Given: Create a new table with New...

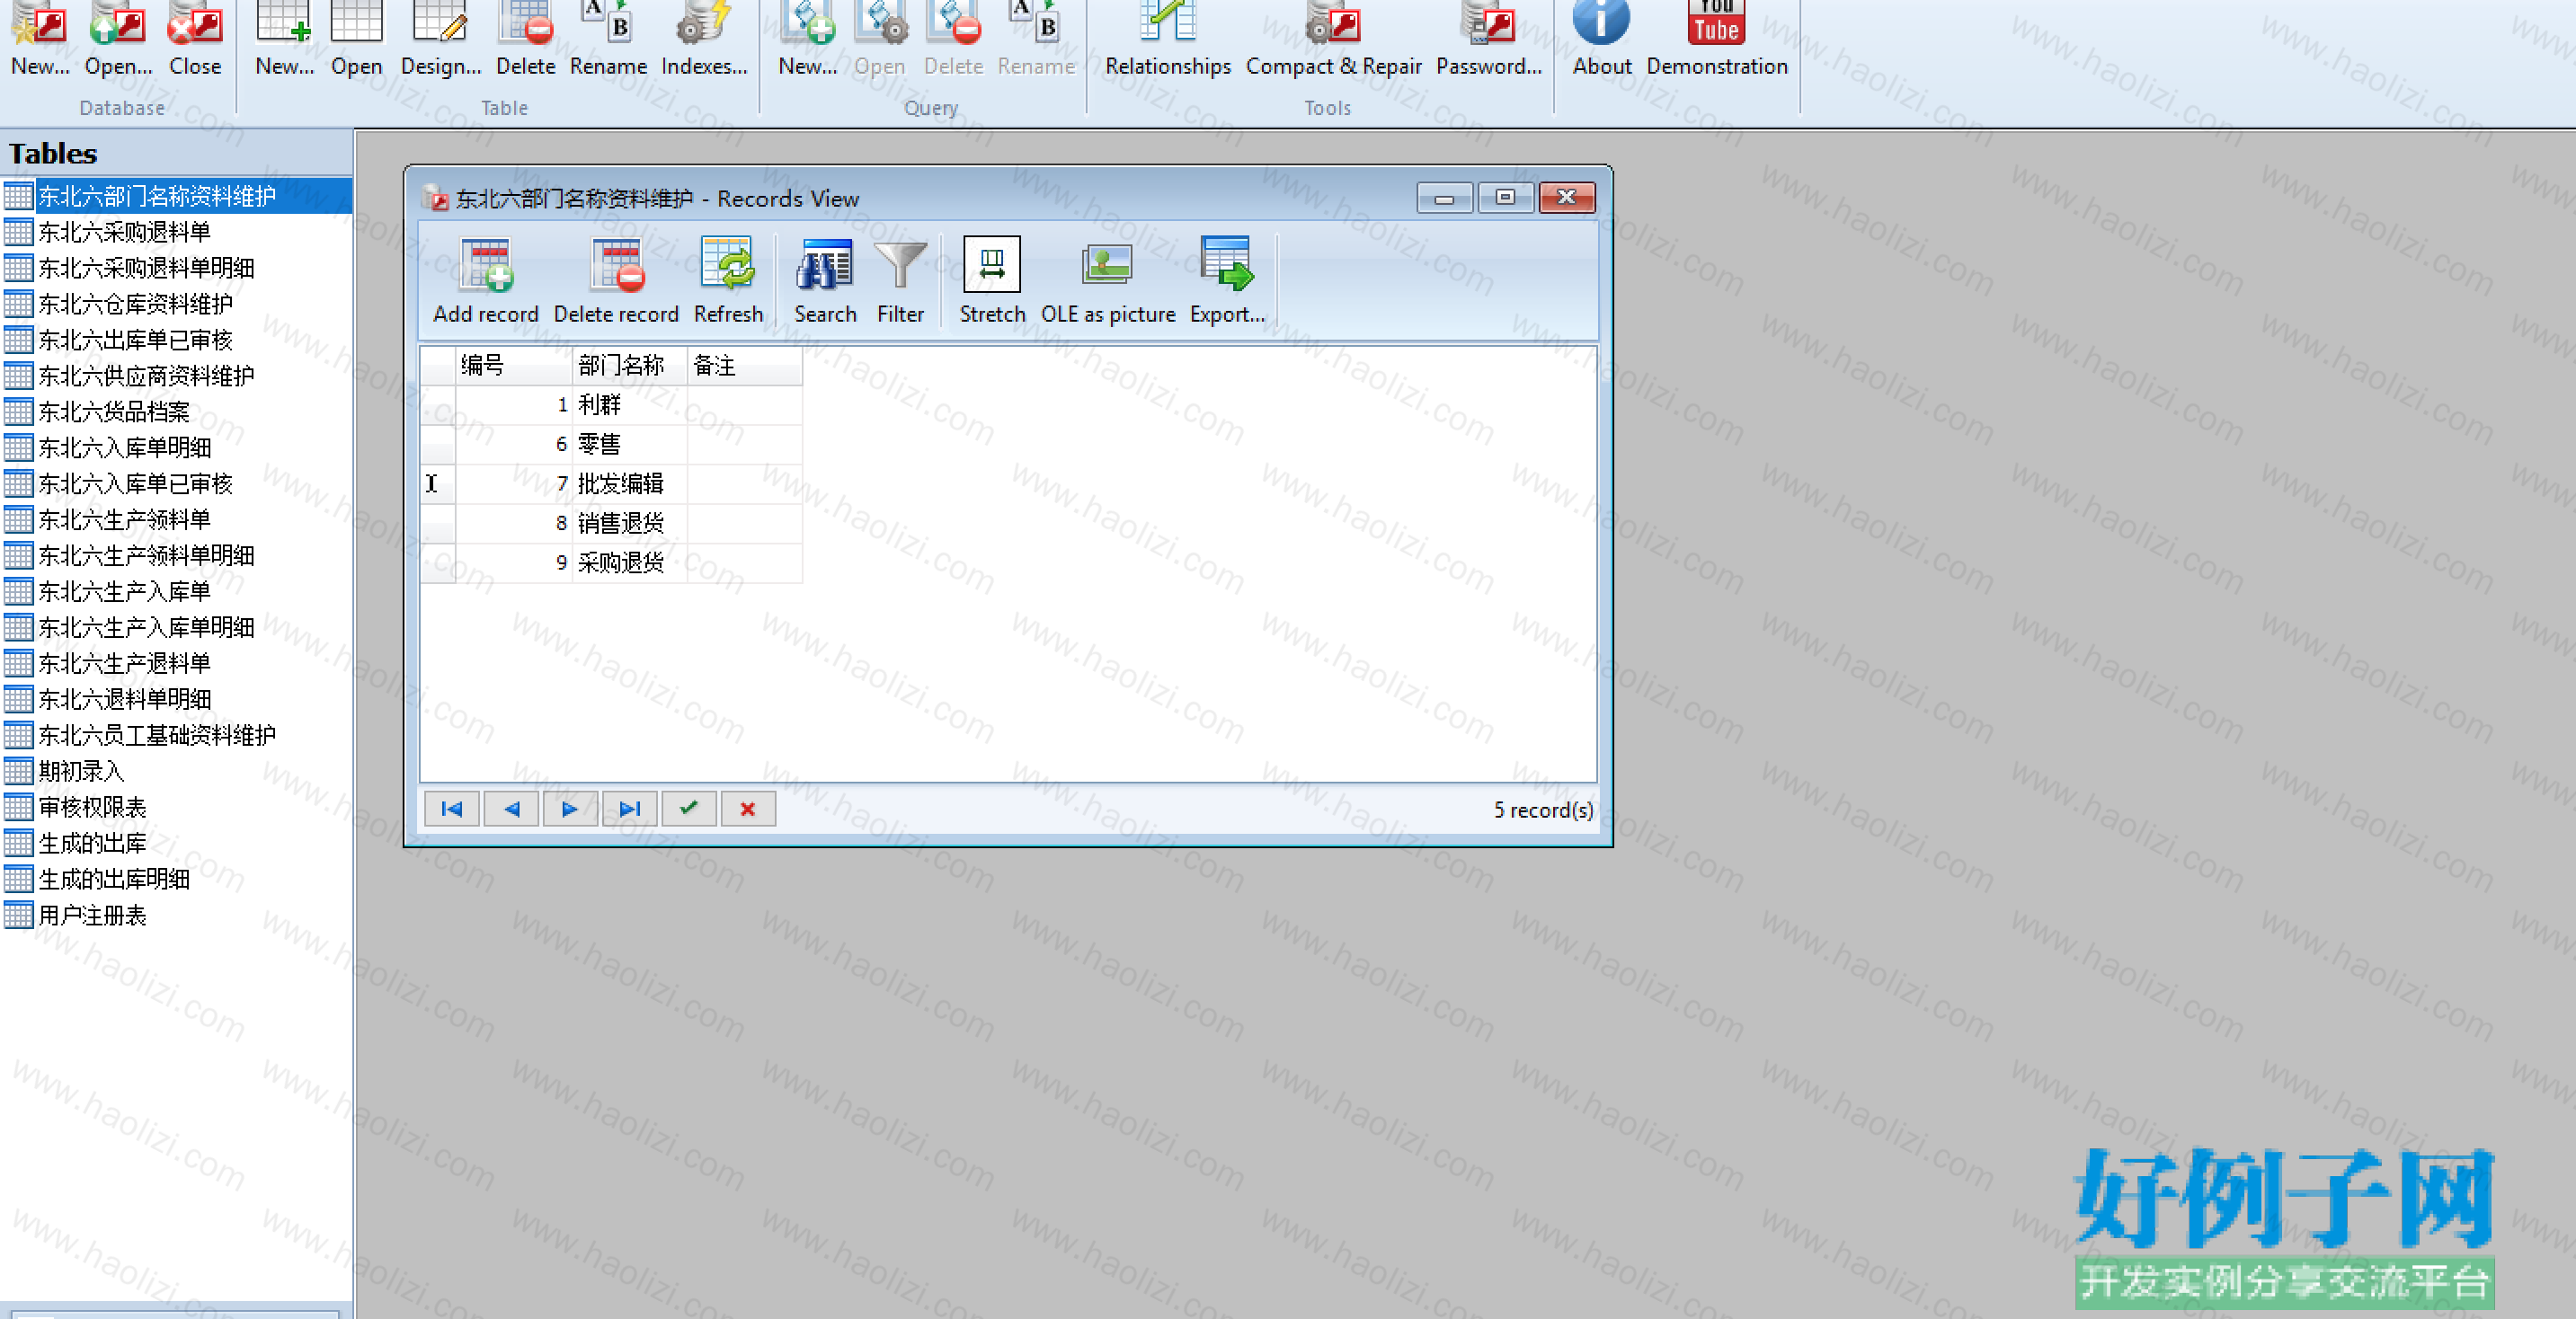Looking at the screenshot, I should click(284, 40).
